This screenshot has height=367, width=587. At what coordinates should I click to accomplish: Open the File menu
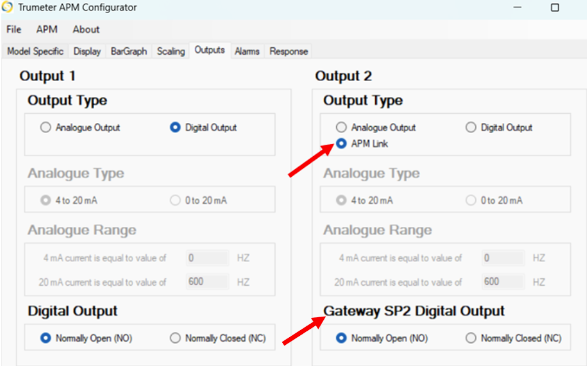click(x=14, y=29)
